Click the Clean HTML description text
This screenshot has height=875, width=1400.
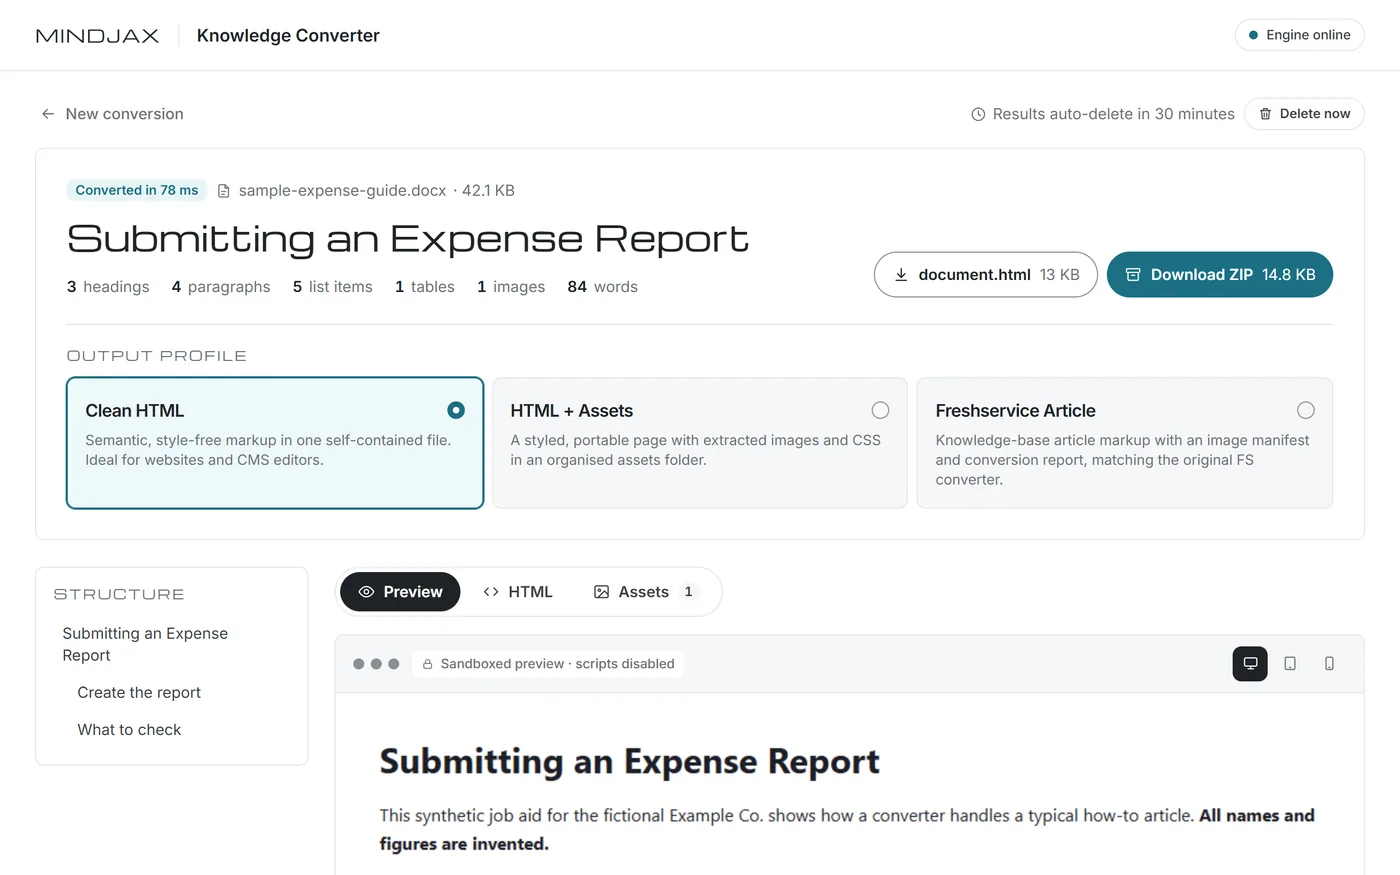(268, 450)
